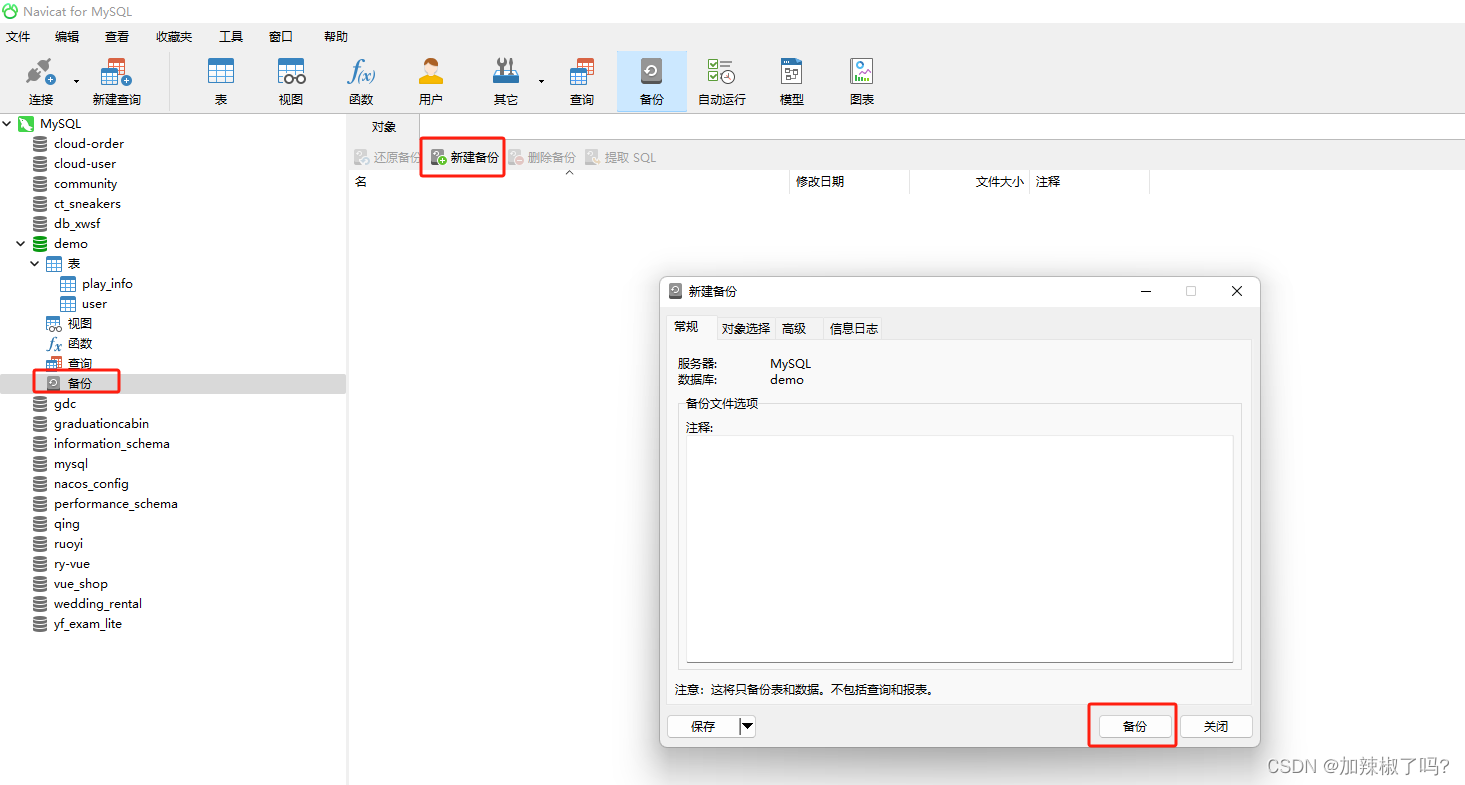Open dropdown arrow next to 连接
Viewport: 1465px width, 785px height.
pos(76,81)
